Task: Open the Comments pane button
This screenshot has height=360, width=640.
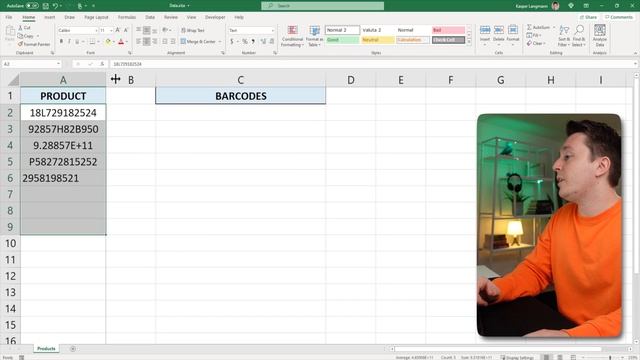Action: 619,17
